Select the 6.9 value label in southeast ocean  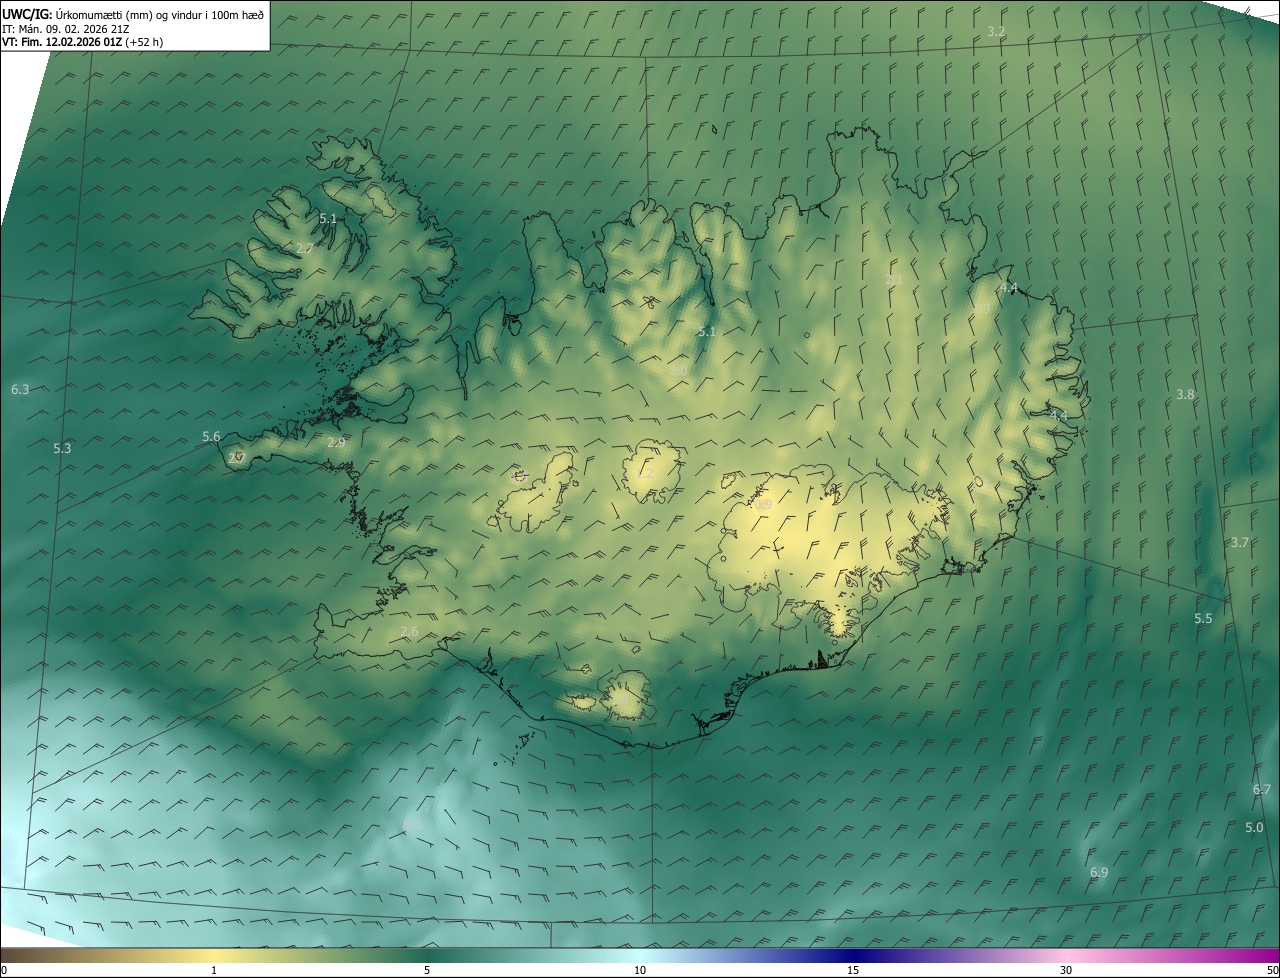[1099, 873]
